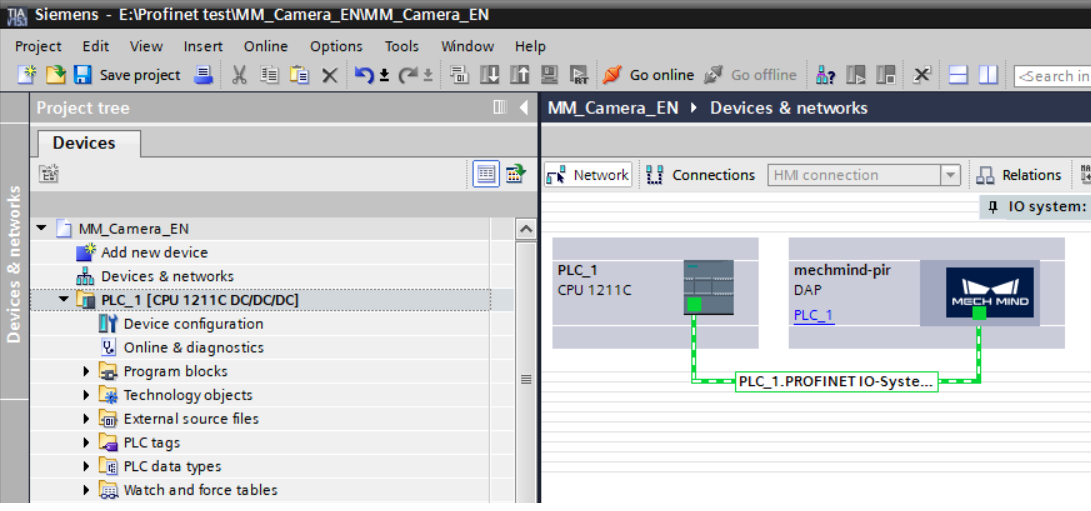Viewport: 1091px width, 511px height.
Task: Open the View menu
Action: (146, 47)
